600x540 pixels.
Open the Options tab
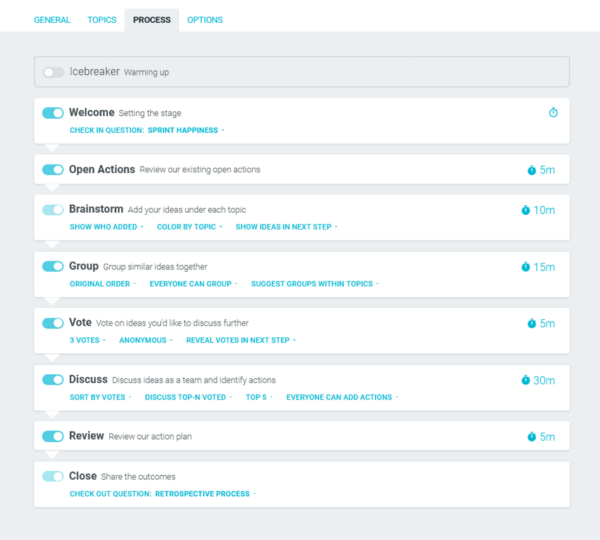205,20
